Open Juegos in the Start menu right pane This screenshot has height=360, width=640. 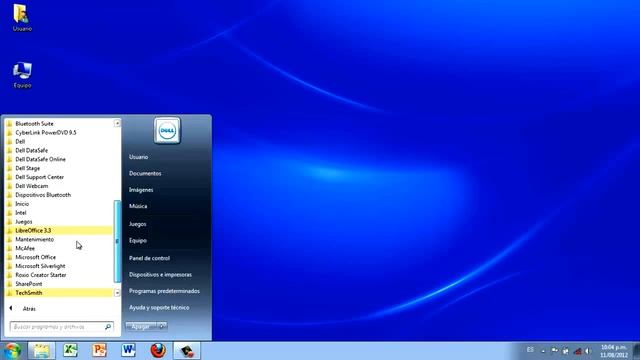138,224
